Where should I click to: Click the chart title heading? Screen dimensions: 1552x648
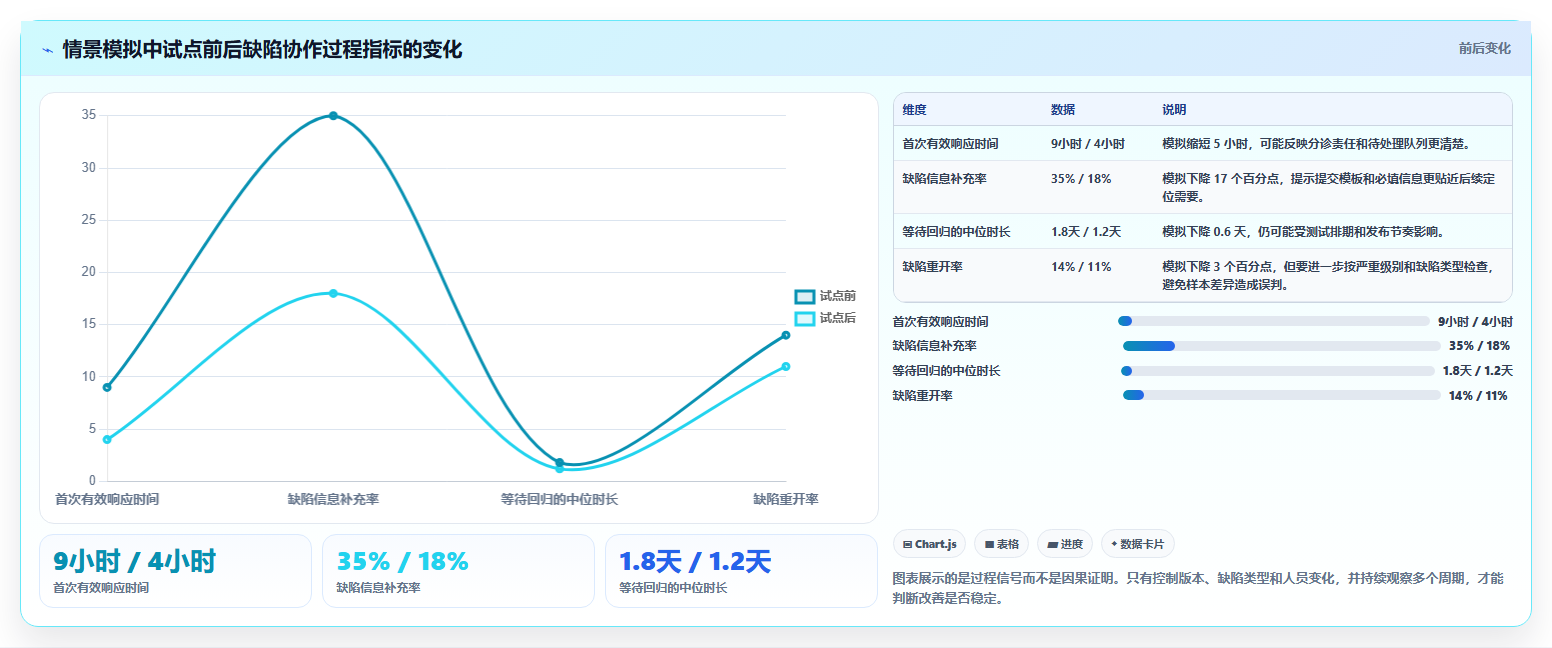click(262, 50)
